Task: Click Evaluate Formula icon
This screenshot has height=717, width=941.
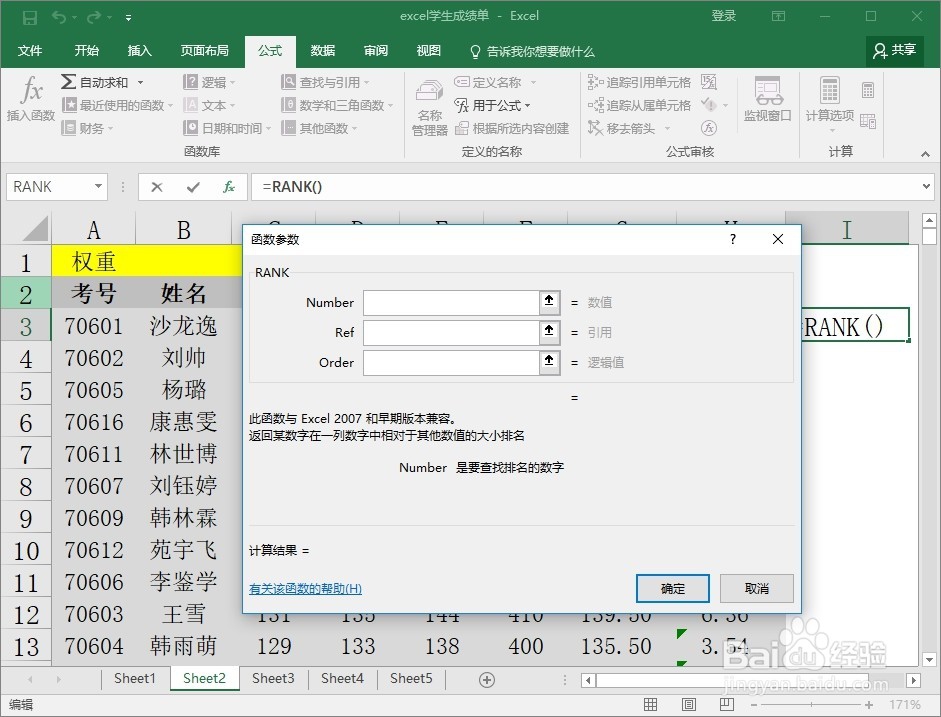Action: tap(709, 128)
